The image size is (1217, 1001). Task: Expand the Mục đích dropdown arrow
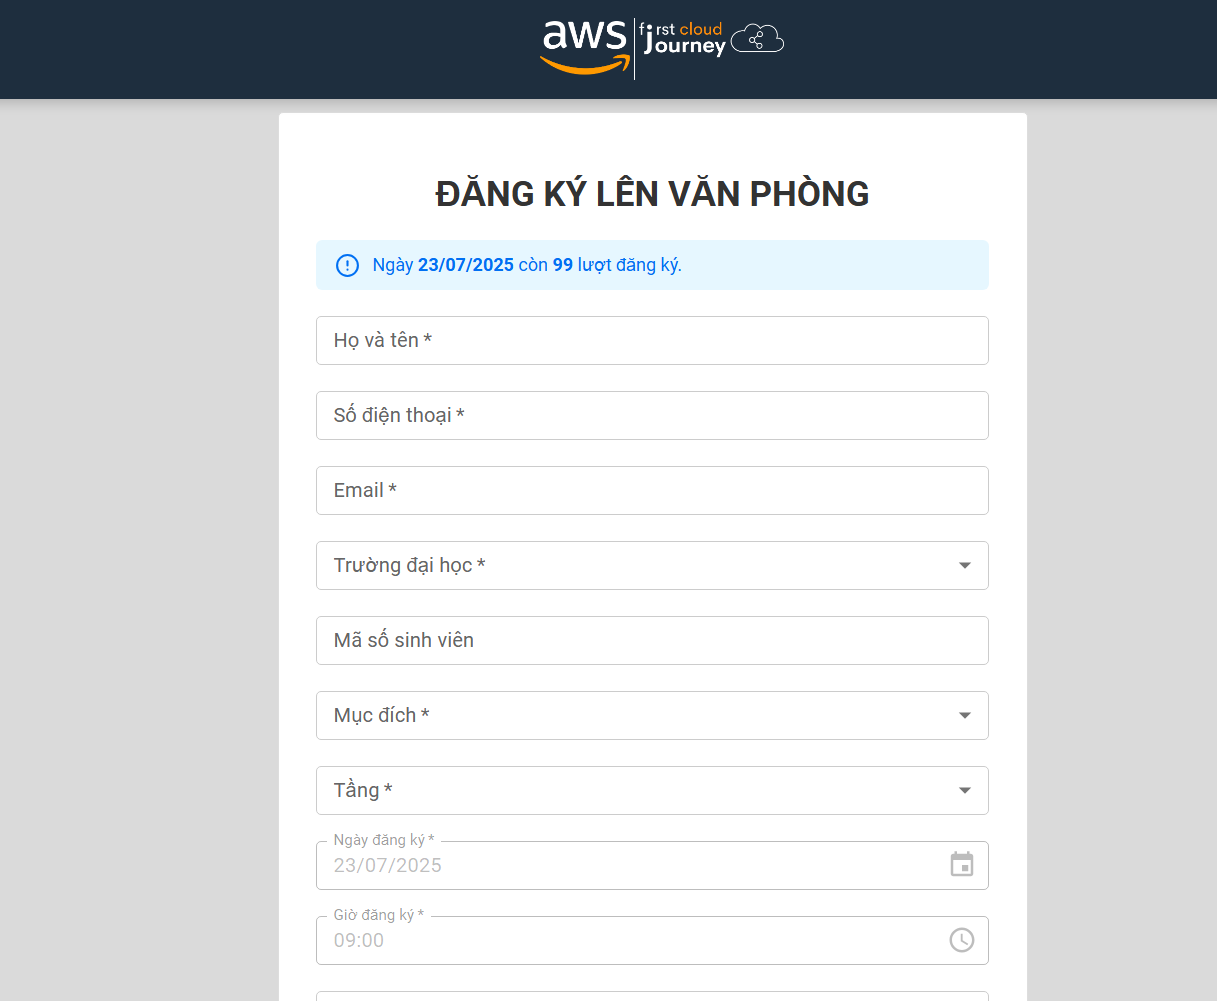point(965,716)
